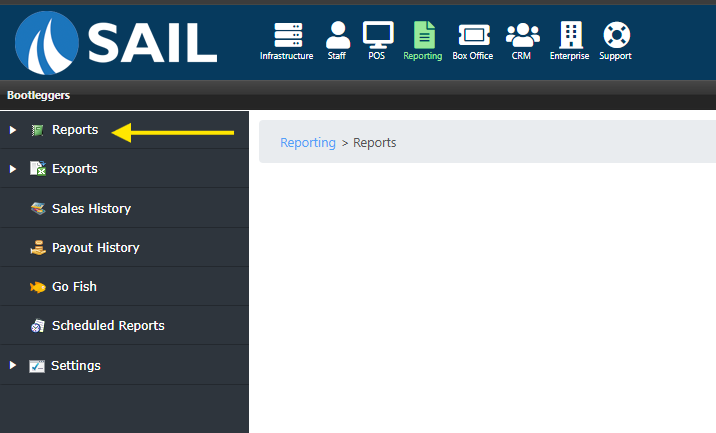Open the POS monitor icon
This screenshot has width=716, height=433.
[x=378, y=35]
